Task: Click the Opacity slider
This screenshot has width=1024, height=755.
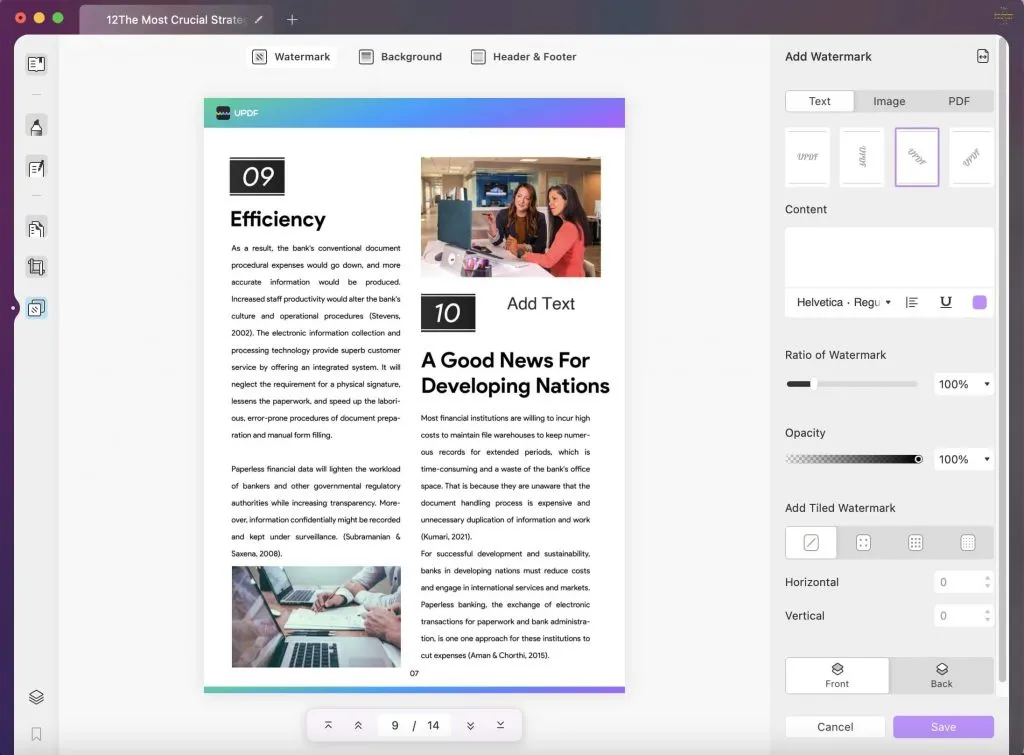Action: click(854, 459)
